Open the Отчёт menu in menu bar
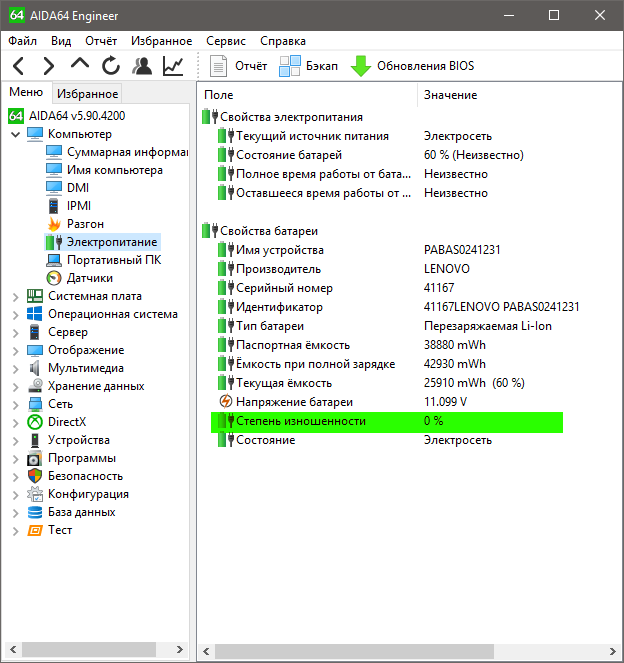 coord(101,41)
